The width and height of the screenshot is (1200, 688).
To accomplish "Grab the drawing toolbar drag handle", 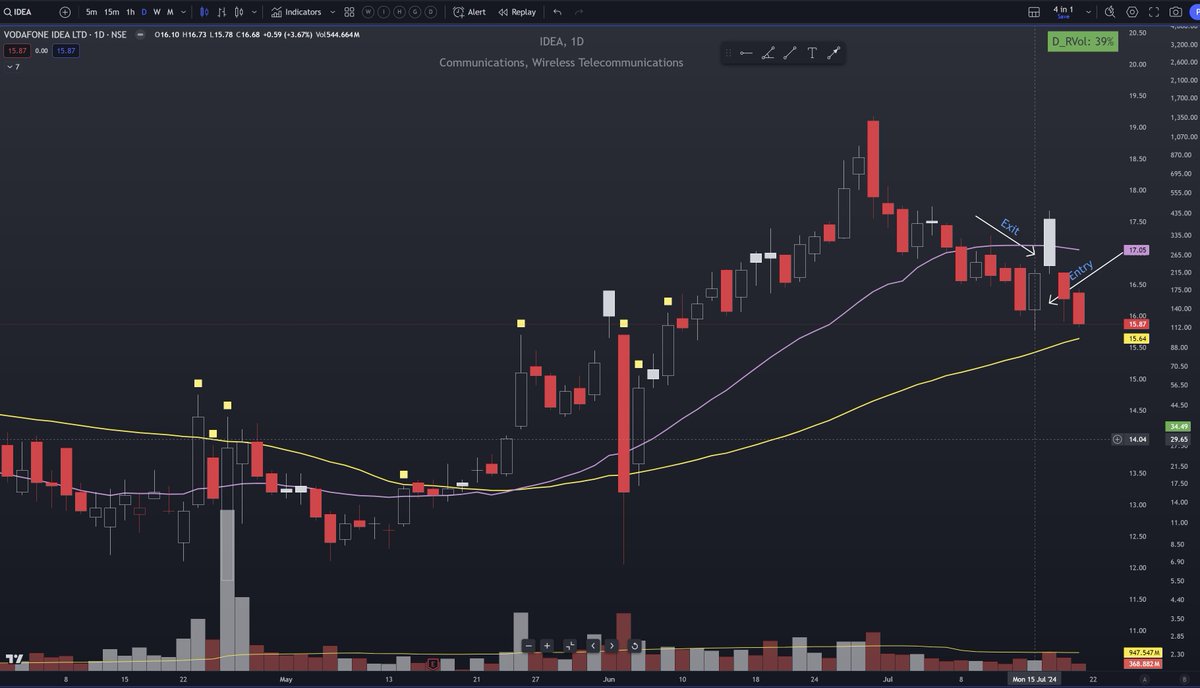I will (728, 53).
